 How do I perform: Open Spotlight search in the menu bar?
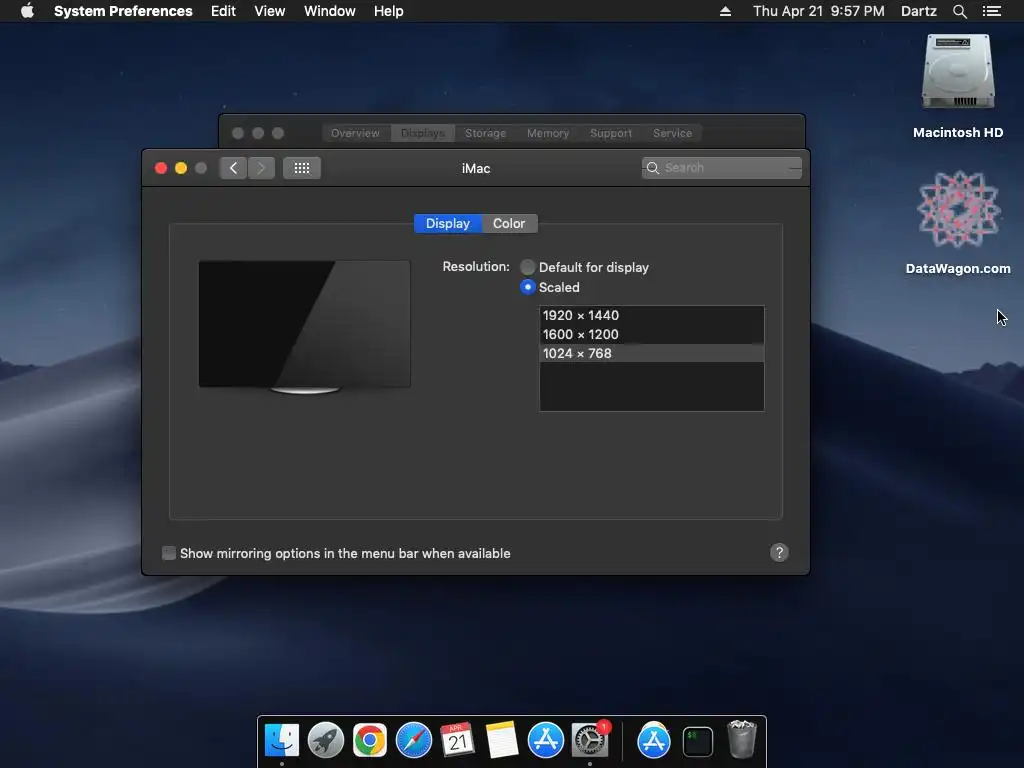[x=959, y=11]
